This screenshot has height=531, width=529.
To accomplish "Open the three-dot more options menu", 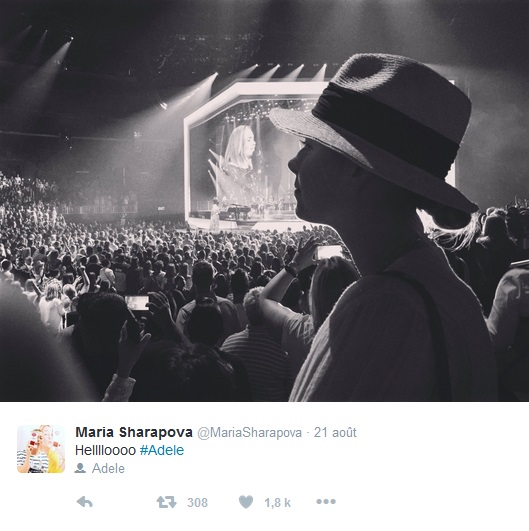I will pos(326,502).
